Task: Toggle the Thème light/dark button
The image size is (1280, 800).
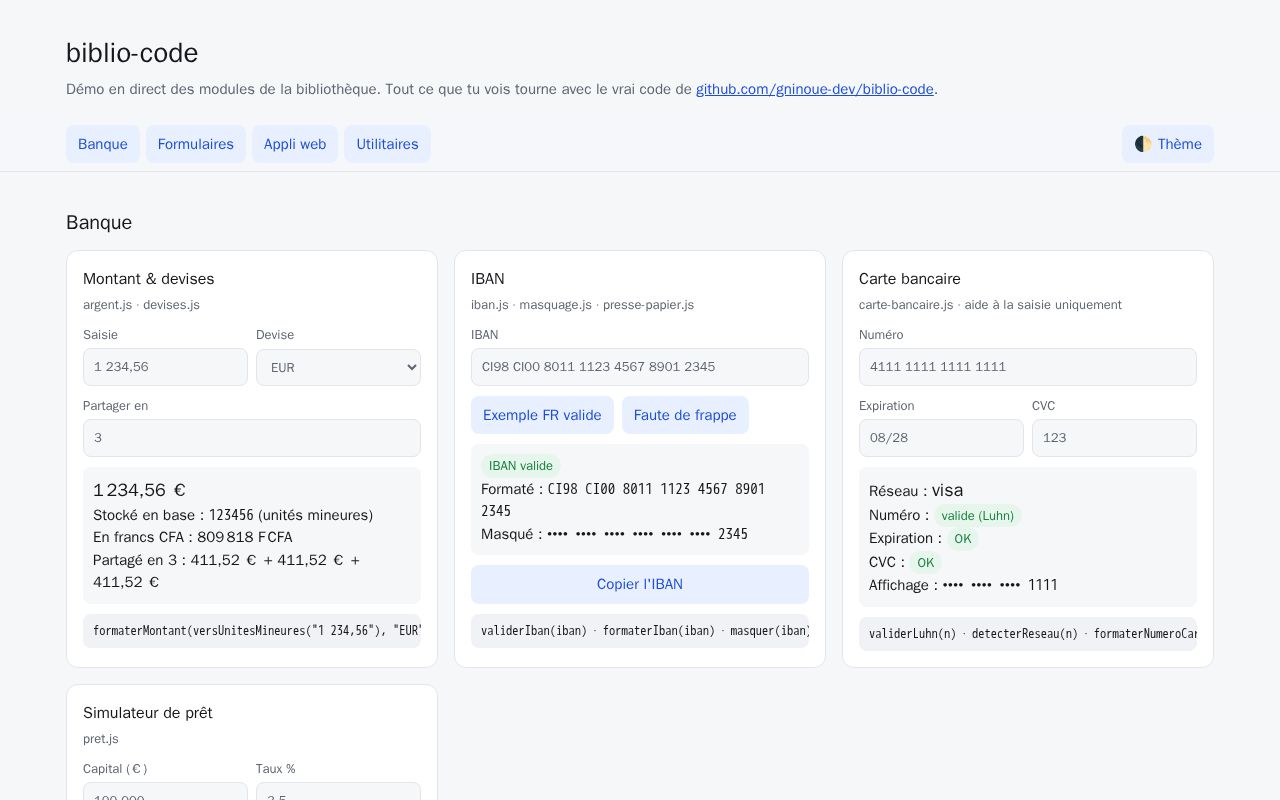Action: pos(1167,144)
